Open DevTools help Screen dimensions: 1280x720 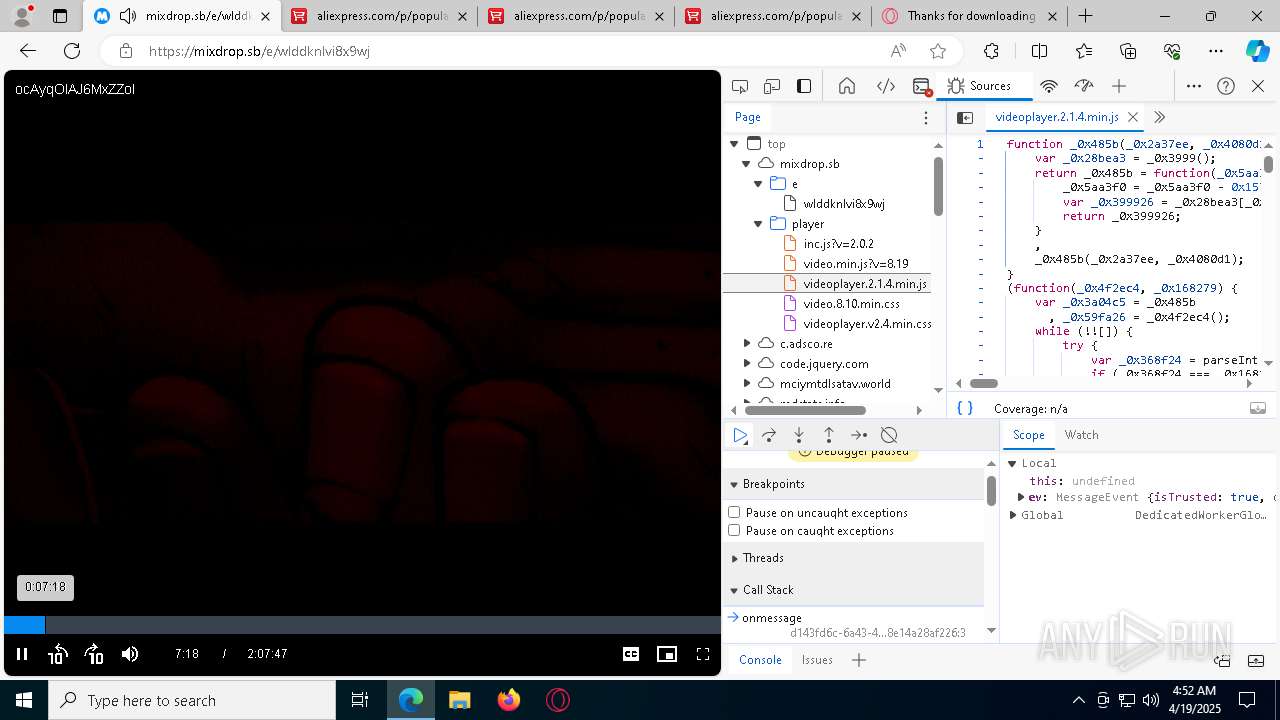(1226, 86)
